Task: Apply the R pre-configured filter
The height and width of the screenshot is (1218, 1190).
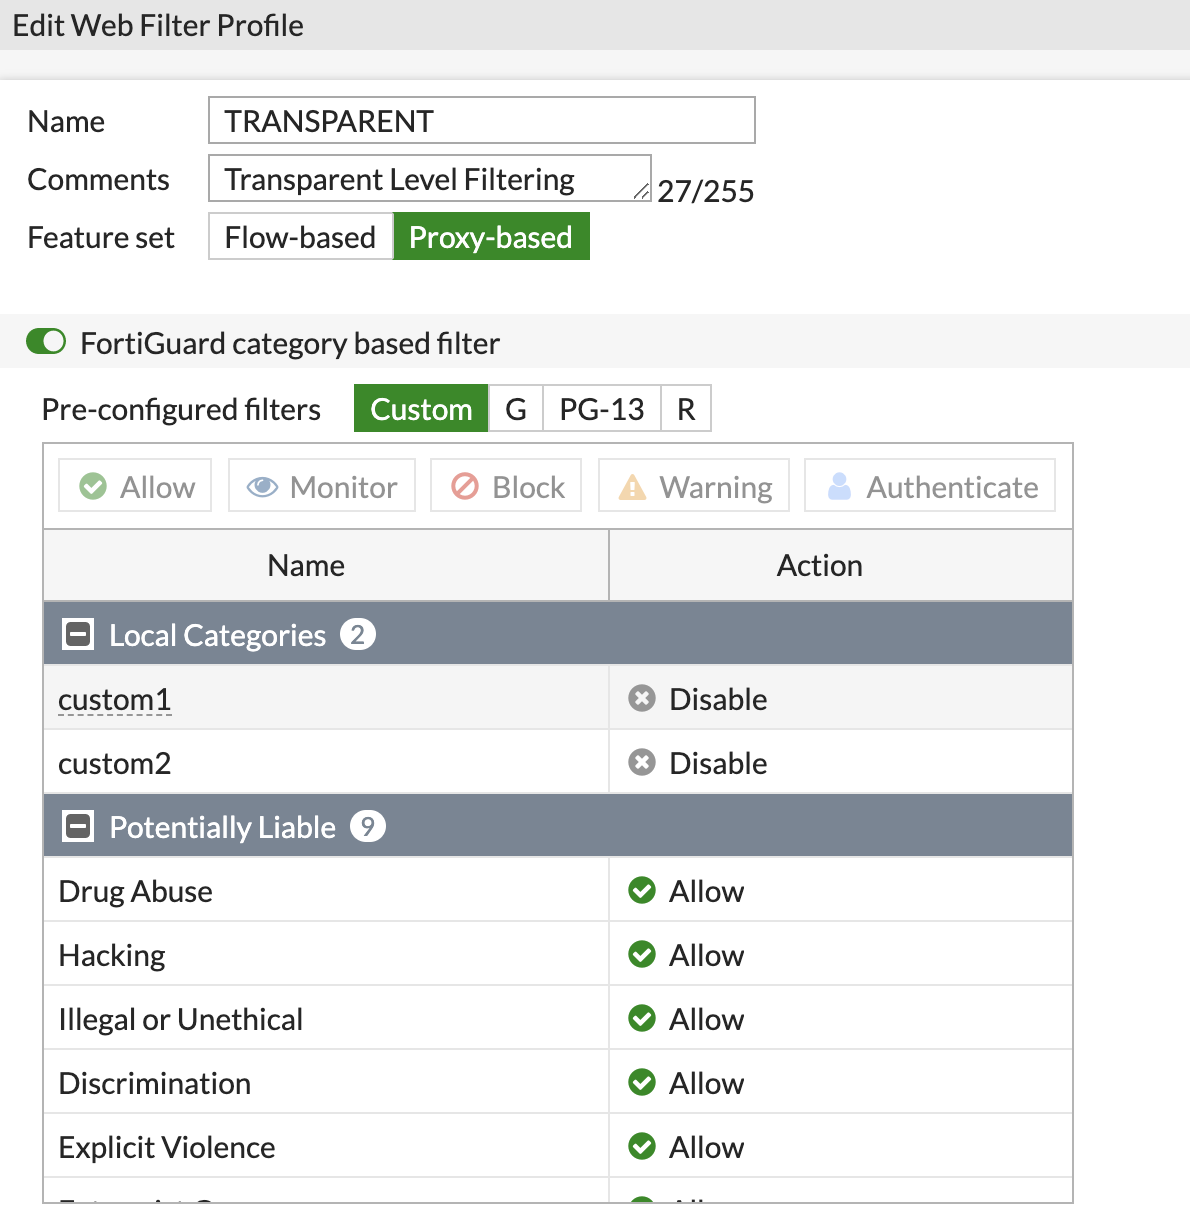Action: click(686, 408)
